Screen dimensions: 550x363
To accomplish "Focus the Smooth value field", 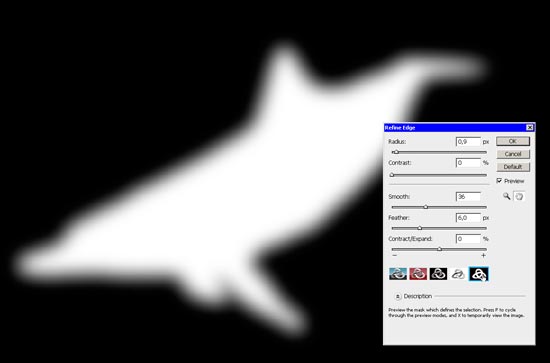I will pyautogui.click(x=468, y=196).
